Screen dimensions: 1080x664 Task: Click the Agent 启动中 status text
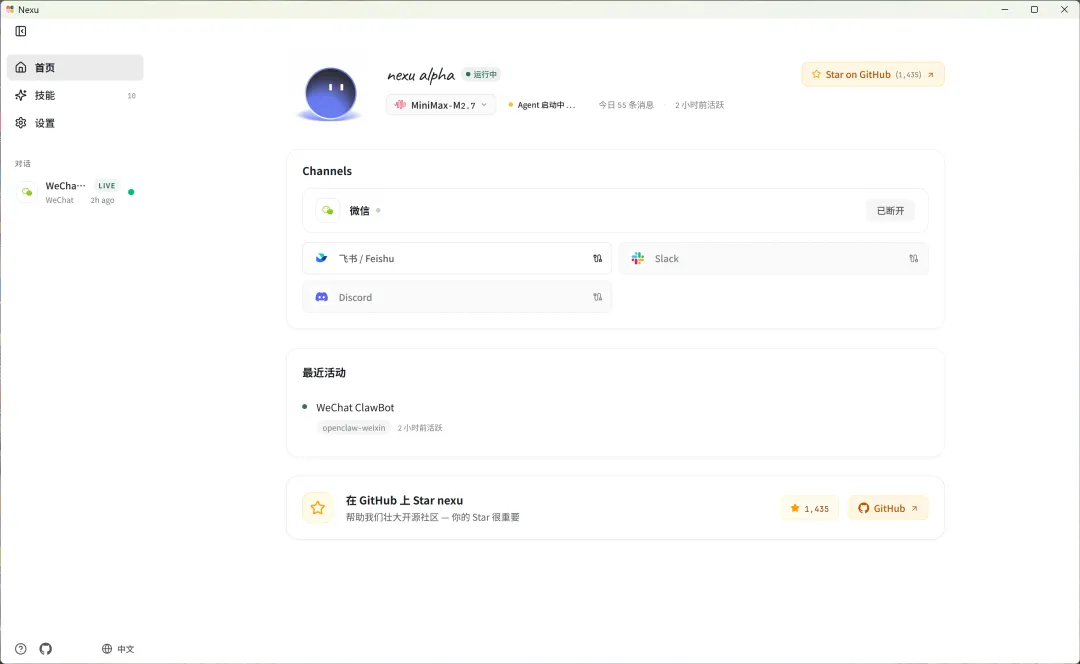[541, 105]
